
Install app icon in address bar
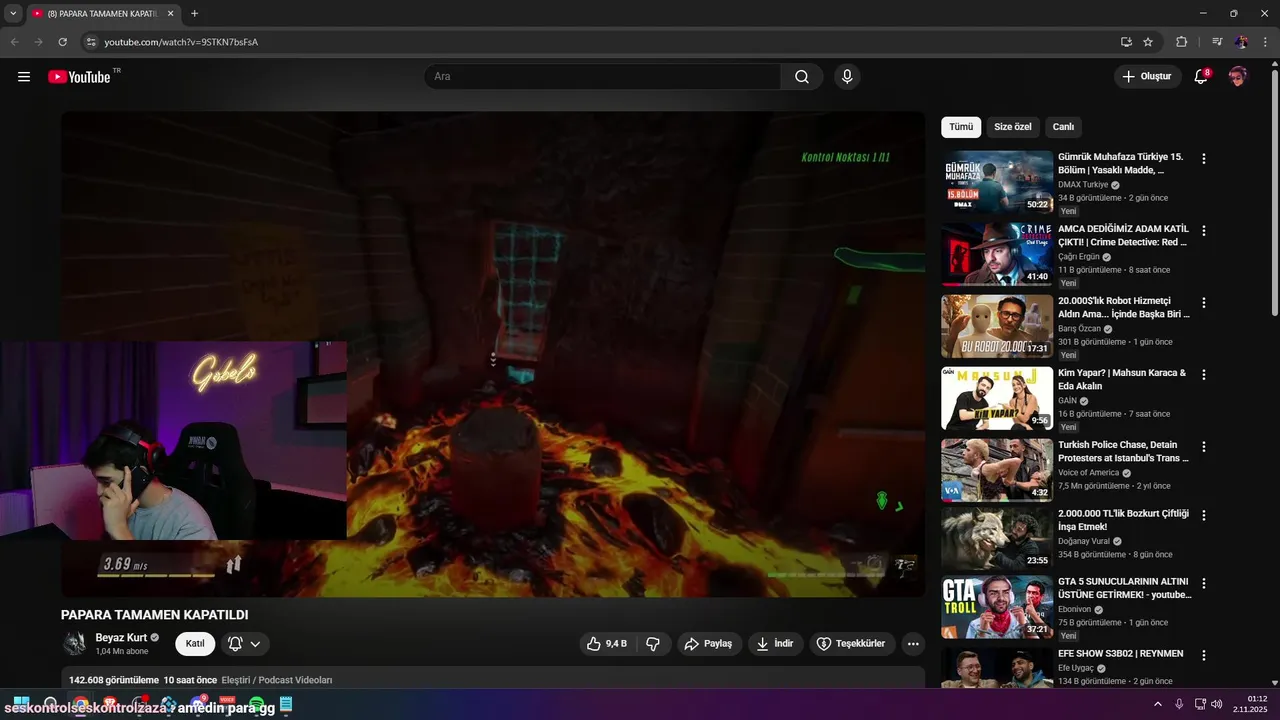(1126, 42)
